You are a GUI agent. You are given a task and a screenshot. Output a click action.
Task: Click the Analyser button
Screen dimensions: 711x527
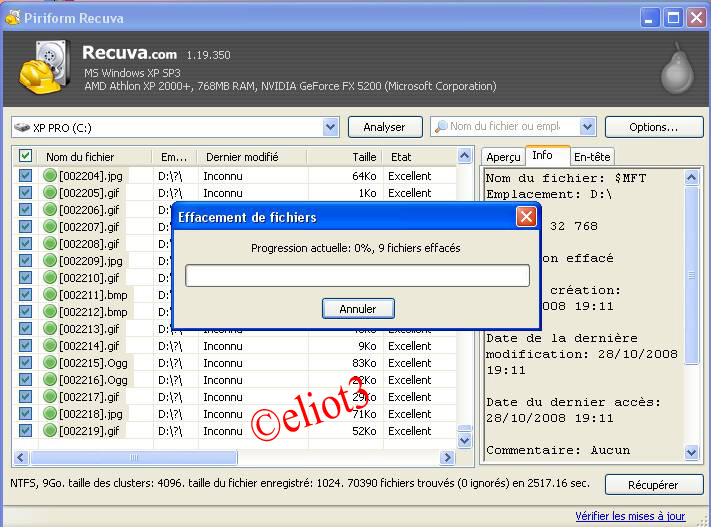[x=385, y=127]
